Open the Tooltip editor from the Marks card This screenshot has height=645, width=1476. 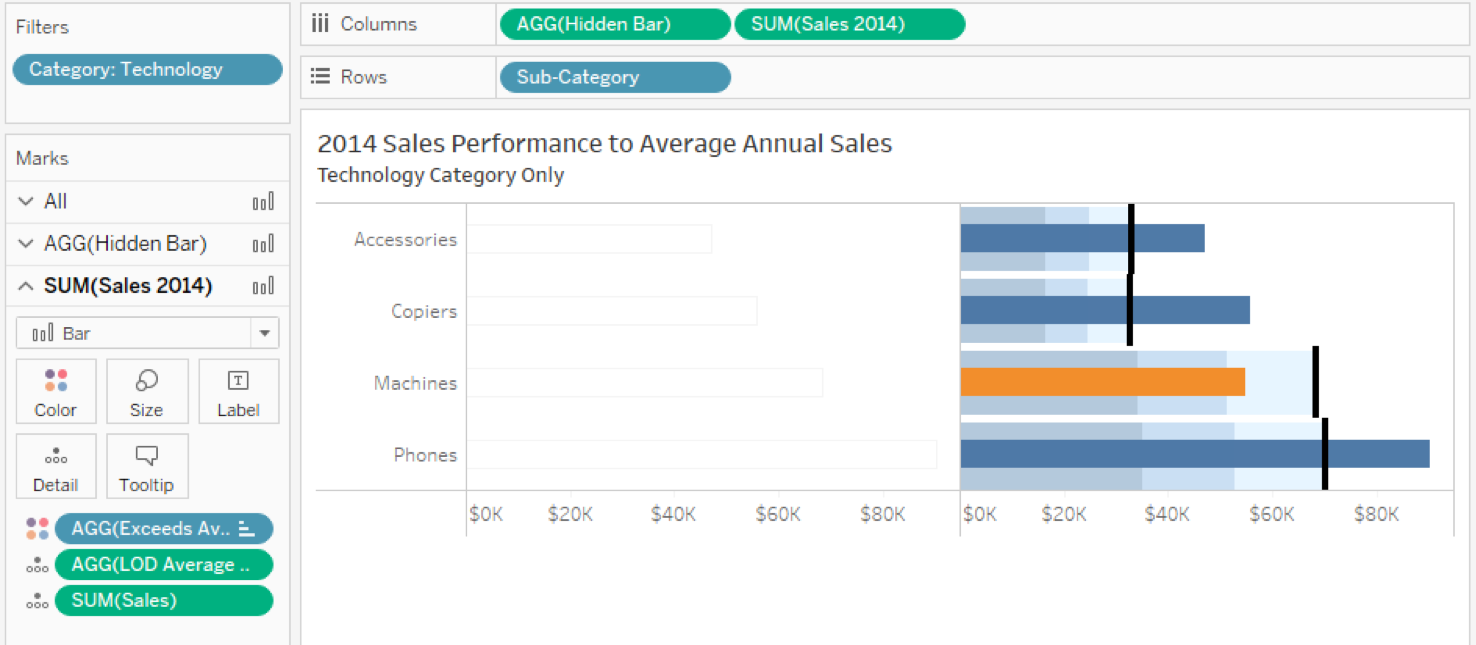click(x=147, y=466)
